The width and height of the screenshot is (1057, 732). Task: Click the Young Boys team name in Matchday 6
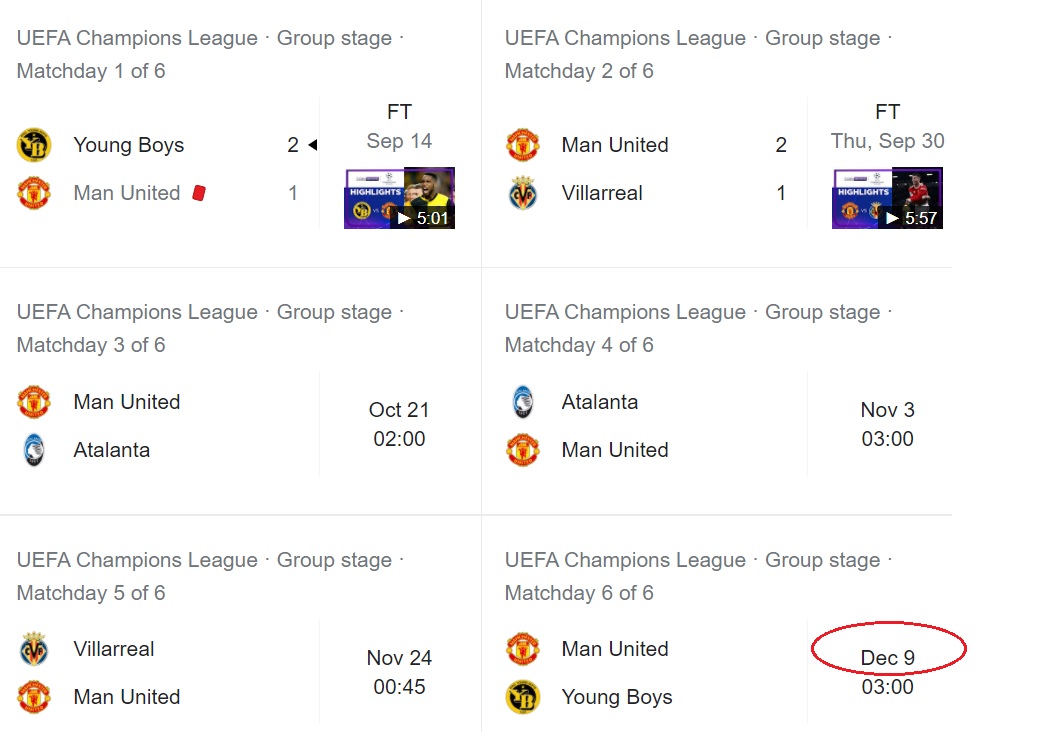[617, 697]
